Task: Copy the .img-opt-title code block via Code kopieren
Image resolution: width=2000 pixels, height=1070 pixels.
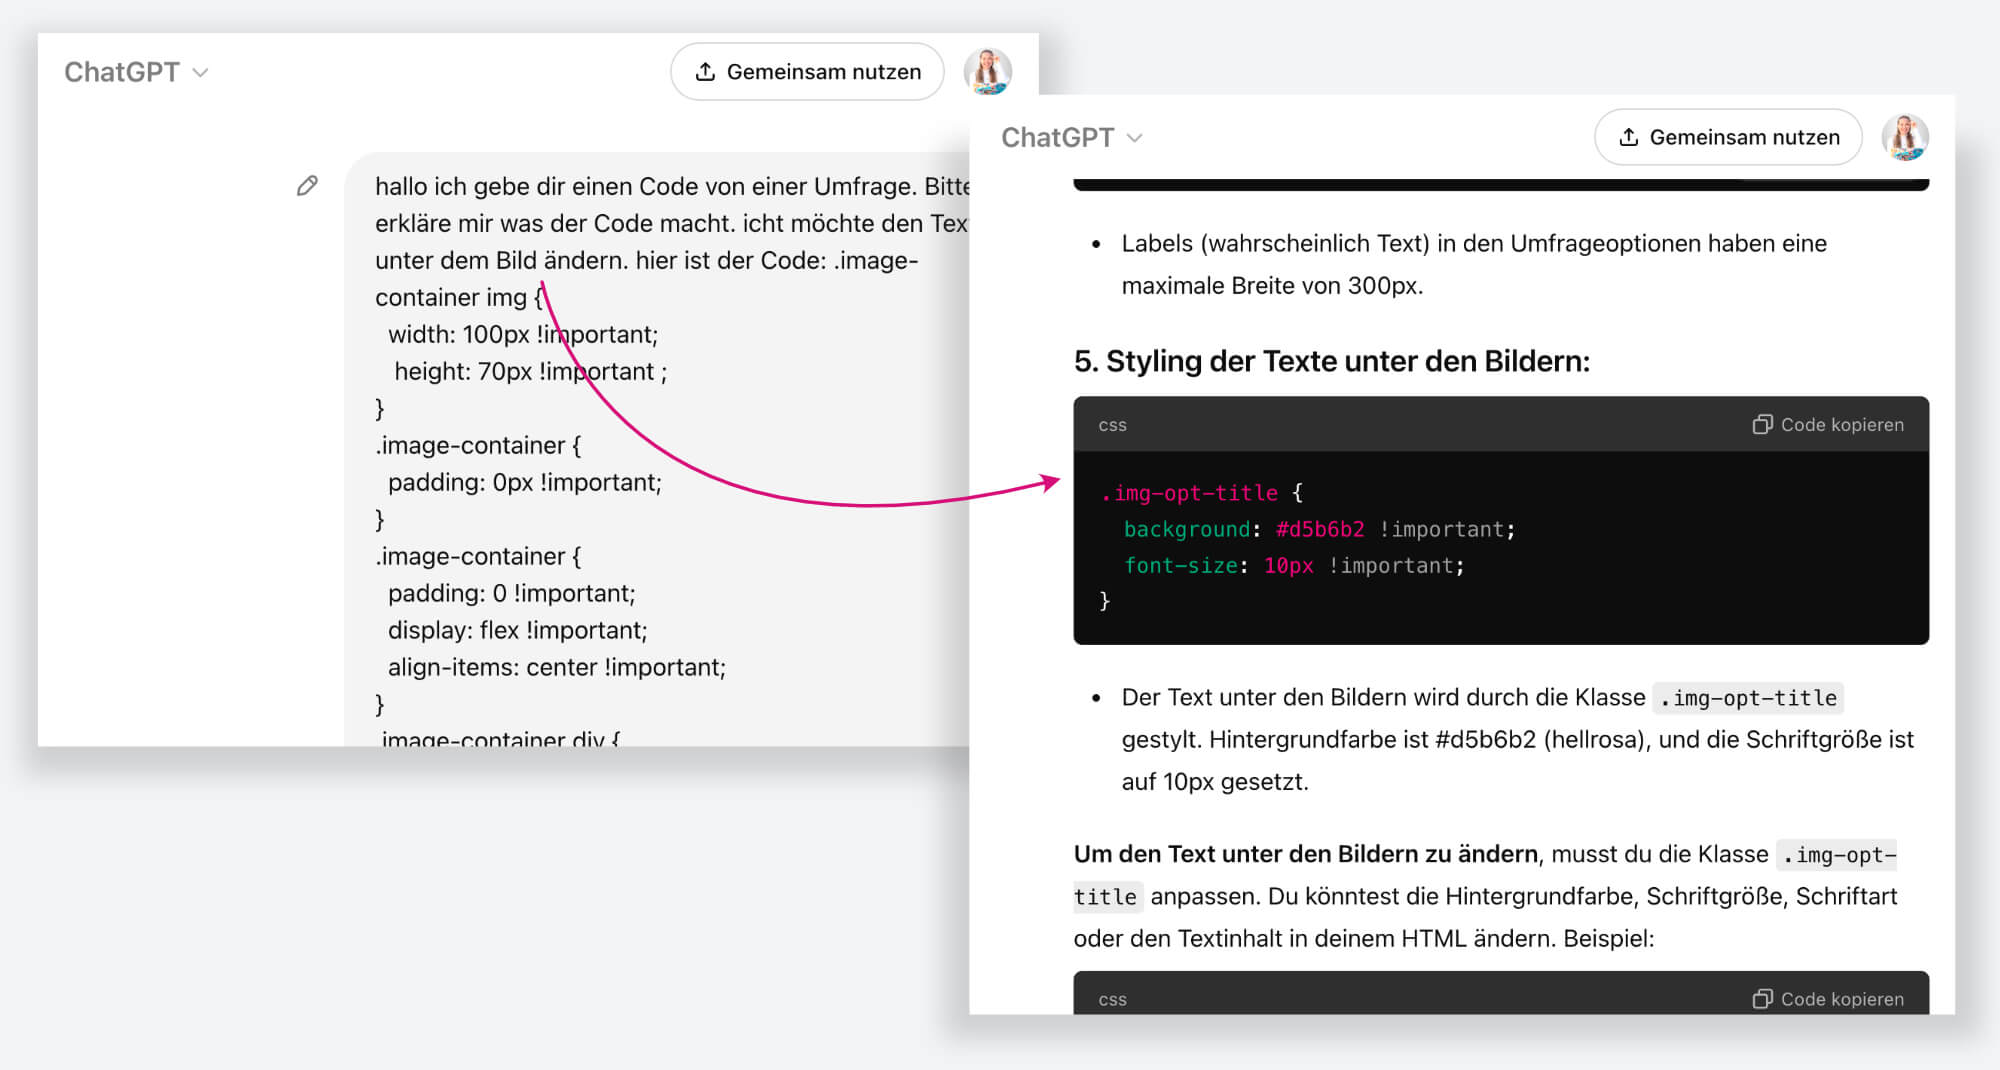Action: pyautogui.click(x=1828, y=425)
